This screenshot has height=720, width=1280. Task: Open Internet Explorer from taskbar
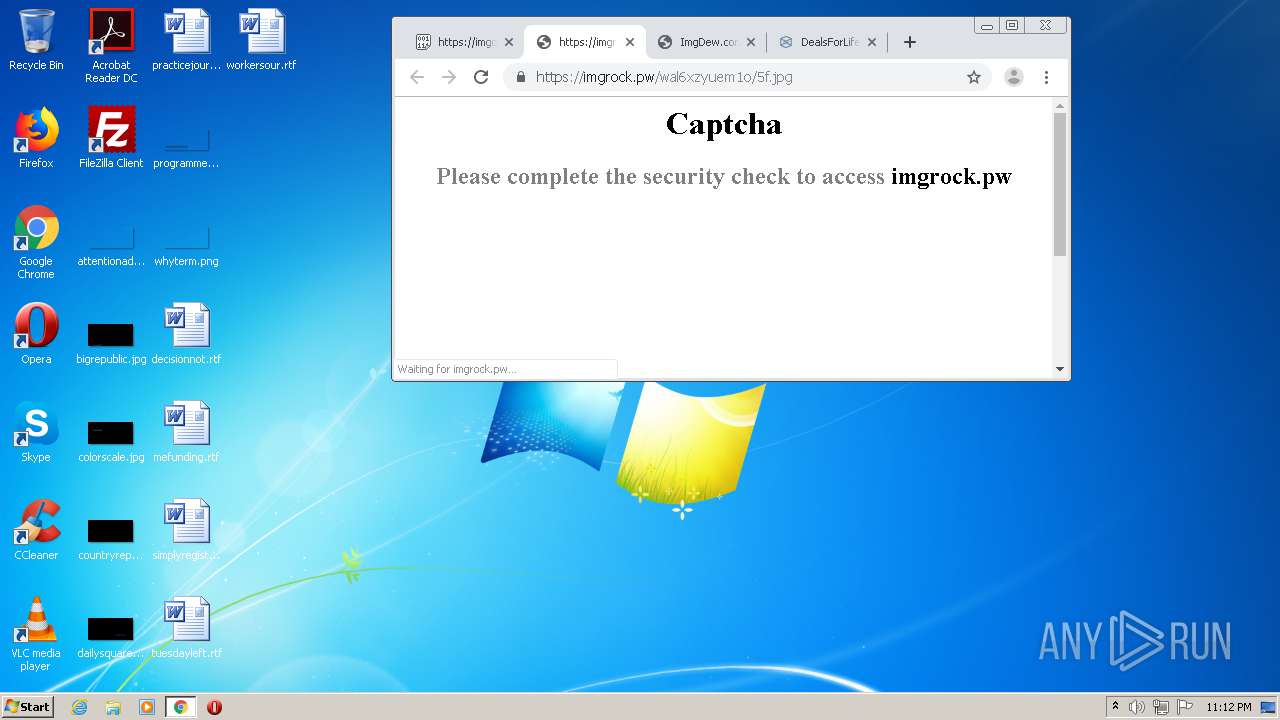tap(79, 707)
